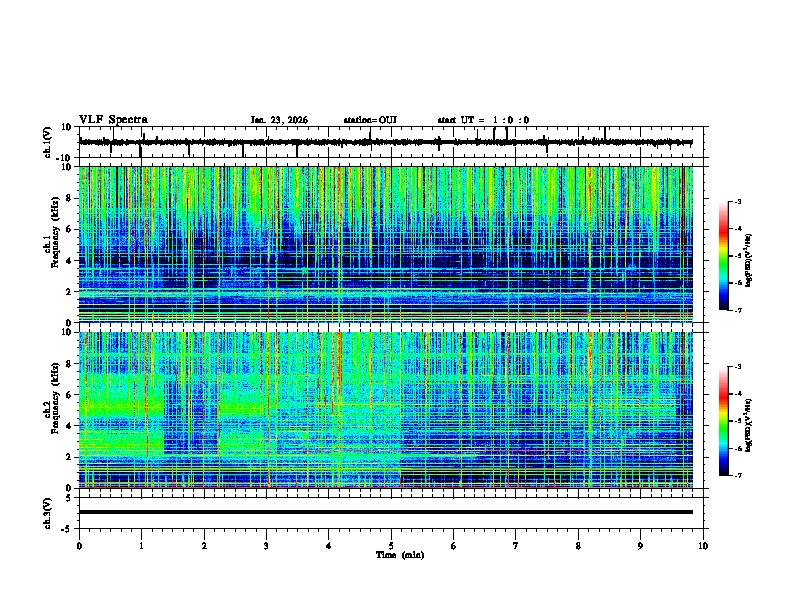
Task: Click the ch.2 color bar scale
Action: pyautogui.click(x=724, y=421)
